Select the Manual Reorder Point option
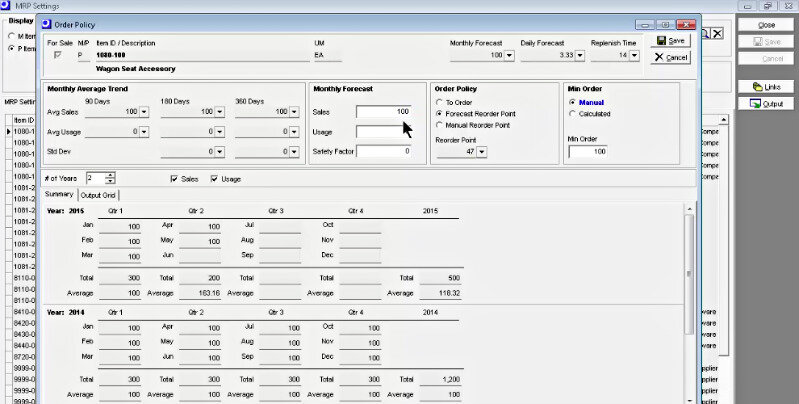 (x=439, y=126)
